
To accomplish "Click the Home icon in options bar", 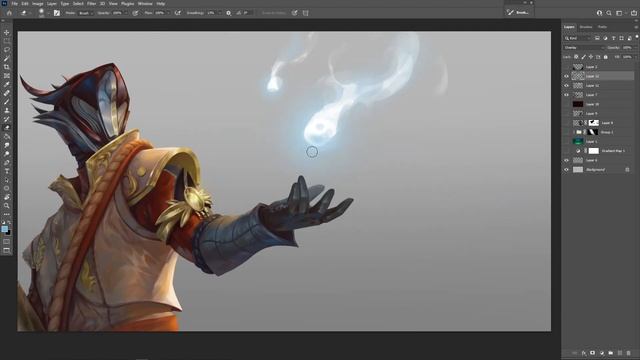I will point(9,13).
